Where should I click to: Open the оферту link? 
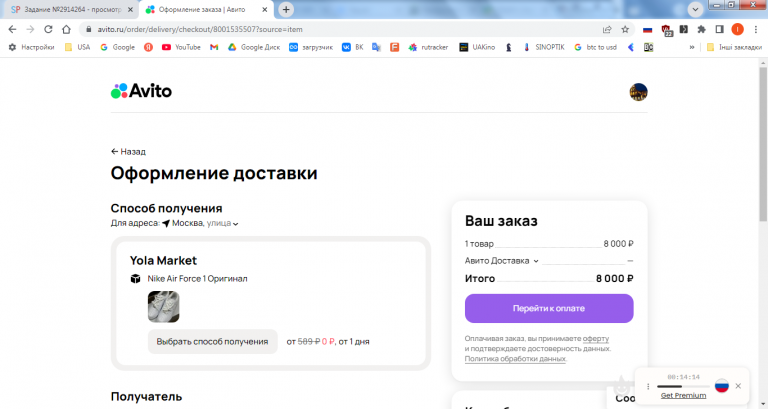596,338
